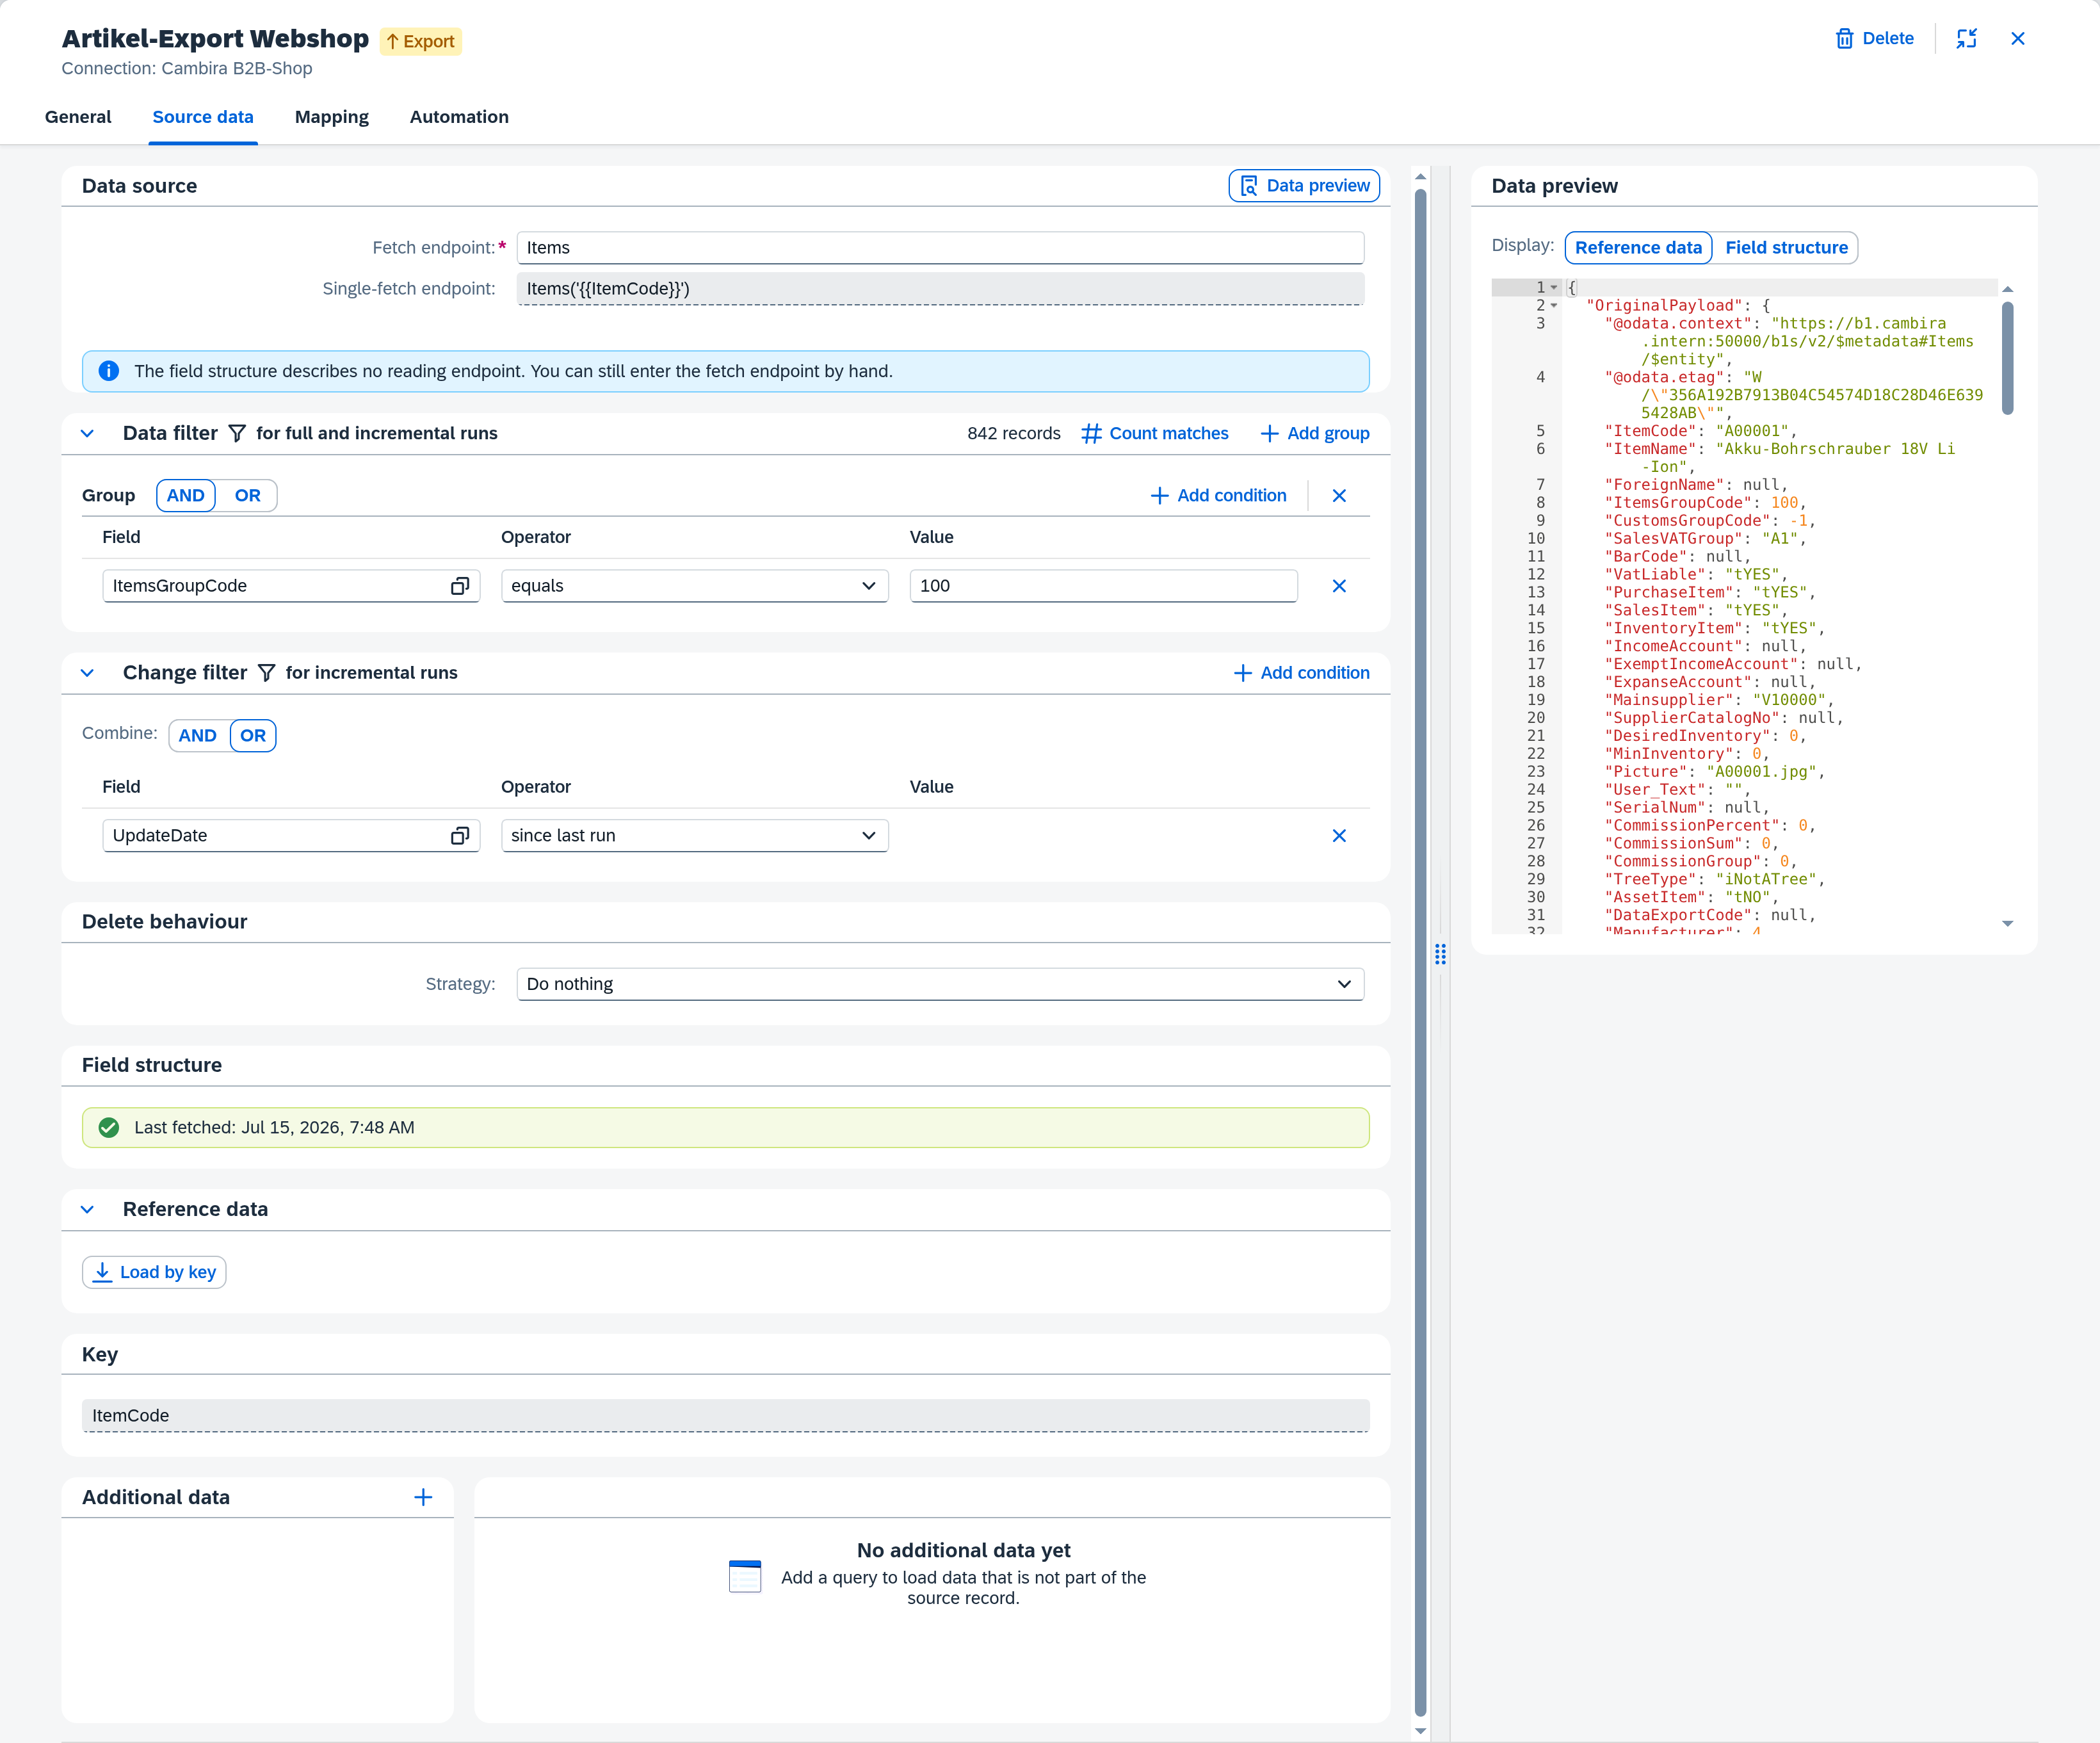Image resolution: width=2100 pixels, height=1743 pixels.
Task: Click the "842 records" count text
Action: (x=1013, y=433)
